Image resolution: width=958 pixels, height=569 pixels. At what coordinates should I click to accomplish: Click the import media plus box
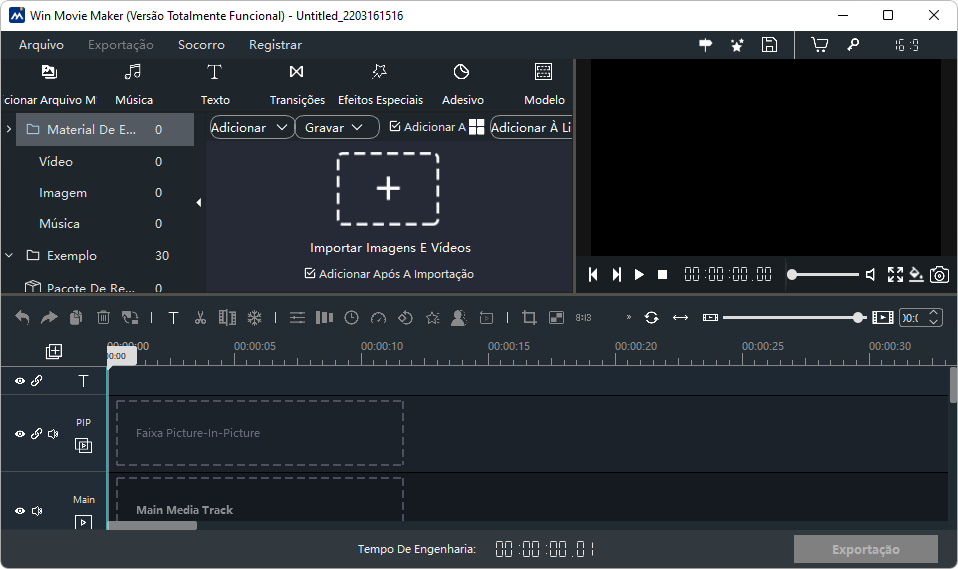coord(388,189)
